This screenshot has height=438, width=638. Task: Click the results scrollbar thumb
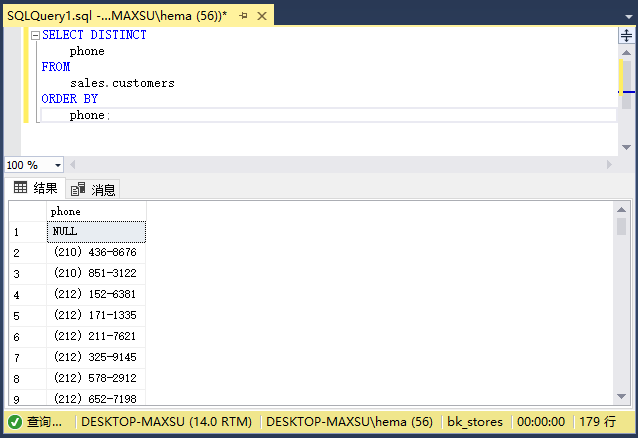[x=621, y=226]
